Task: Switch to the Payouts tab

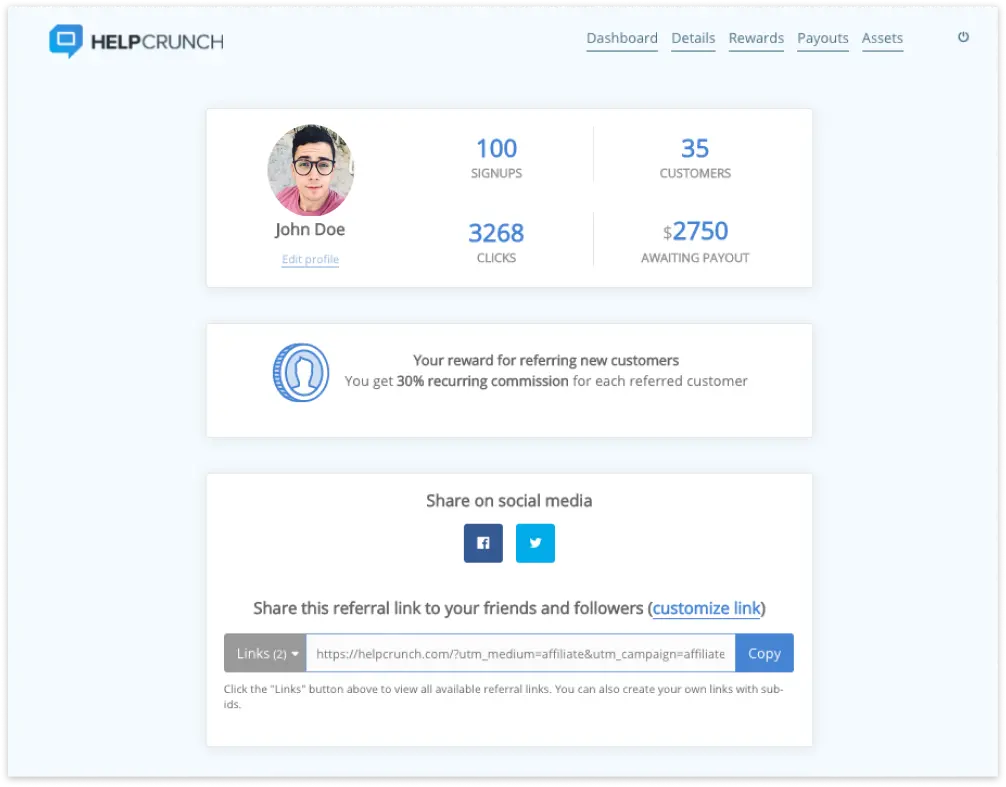Action: pyautogui.click(x=823, y=38)
